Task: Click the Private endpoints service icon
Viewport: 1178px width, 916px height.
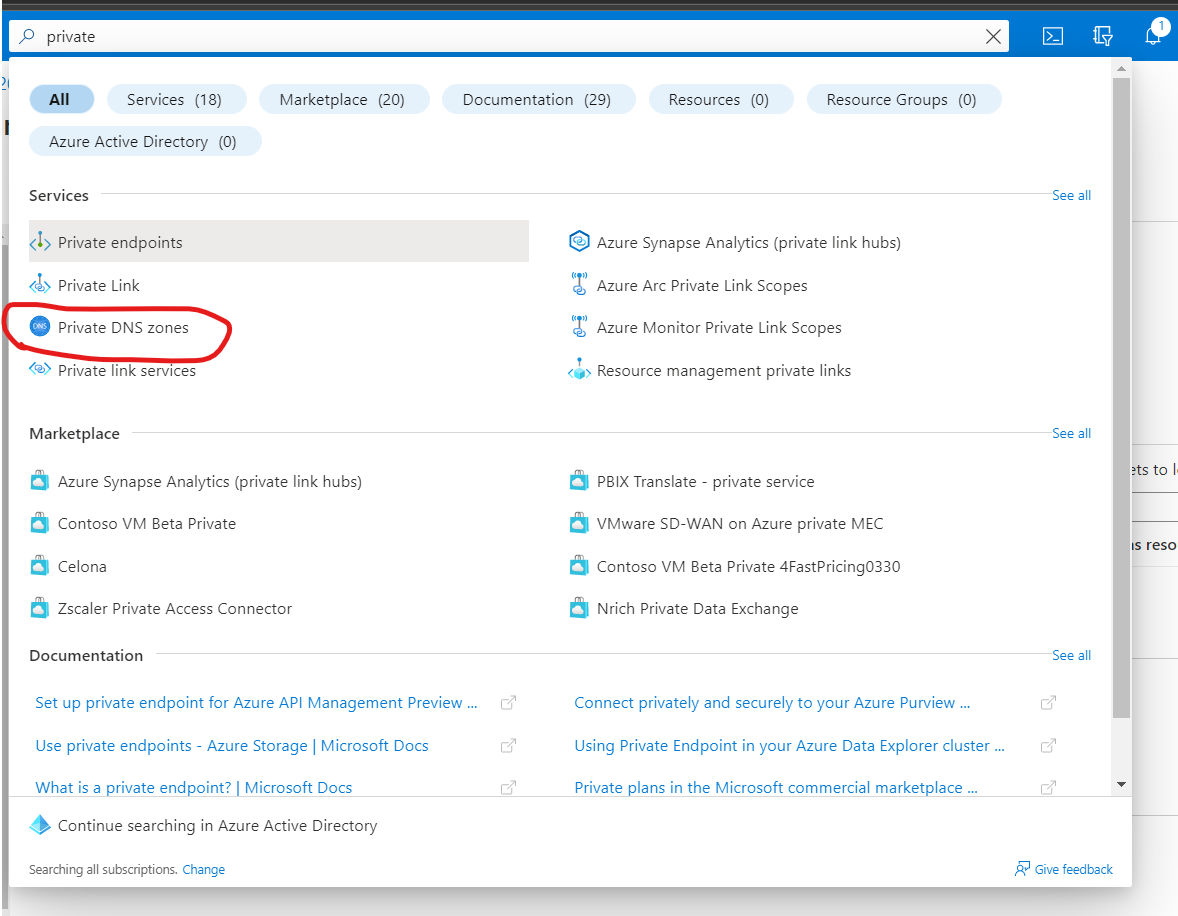Action: coord(40,243)
